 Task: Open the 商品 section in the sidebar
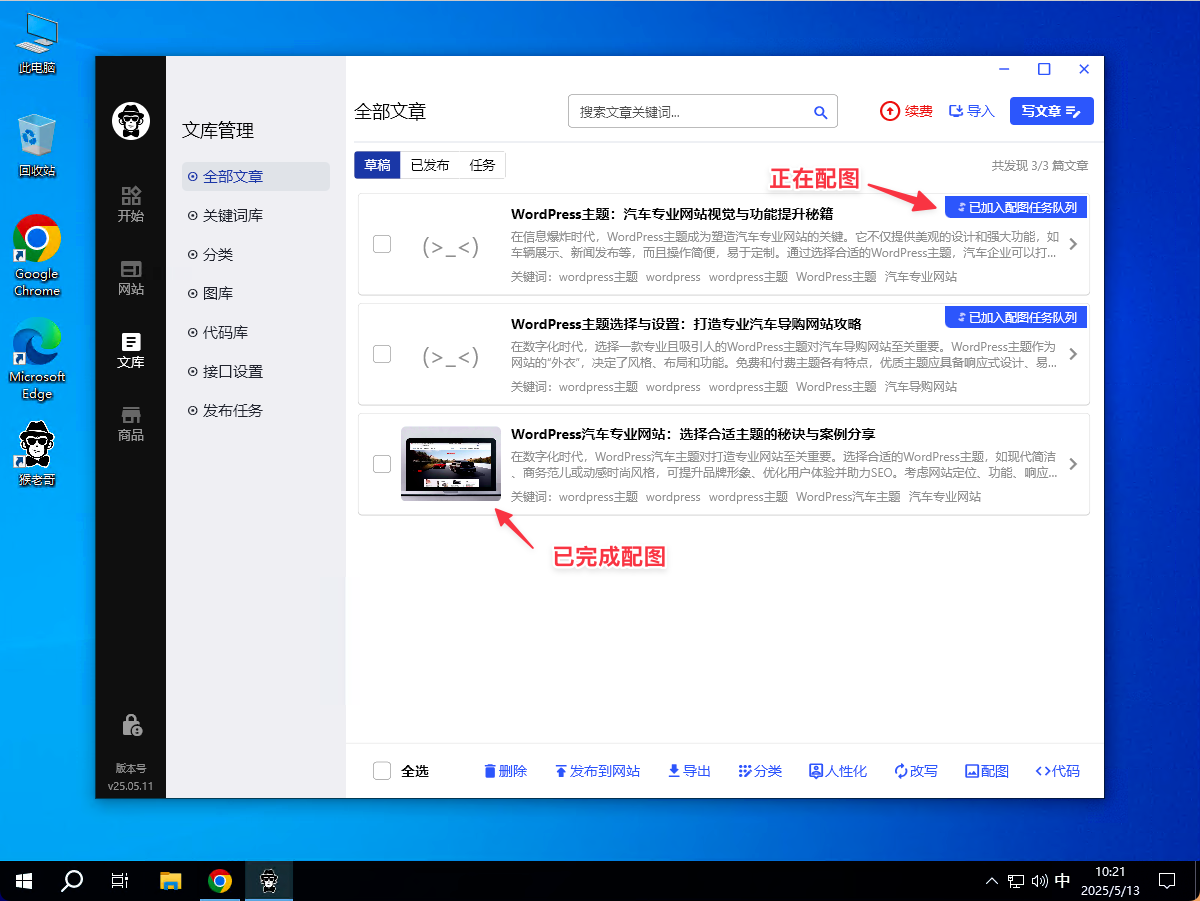pyautogui.click(x=131, y=424)
